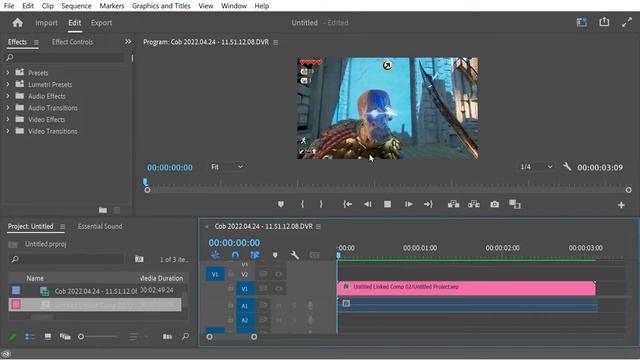Open the Effects panel menu
Viewport: 640px width, 360px height.
tap(36, 42)
